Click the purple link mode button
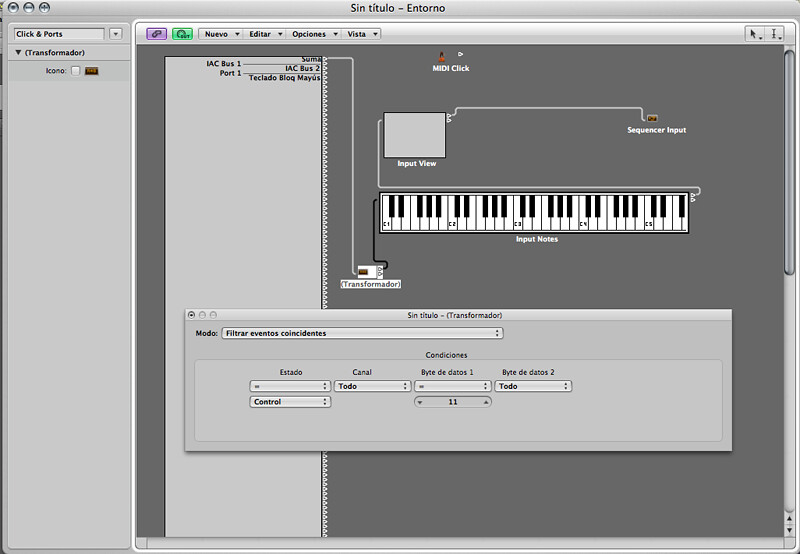 point(156,34)
